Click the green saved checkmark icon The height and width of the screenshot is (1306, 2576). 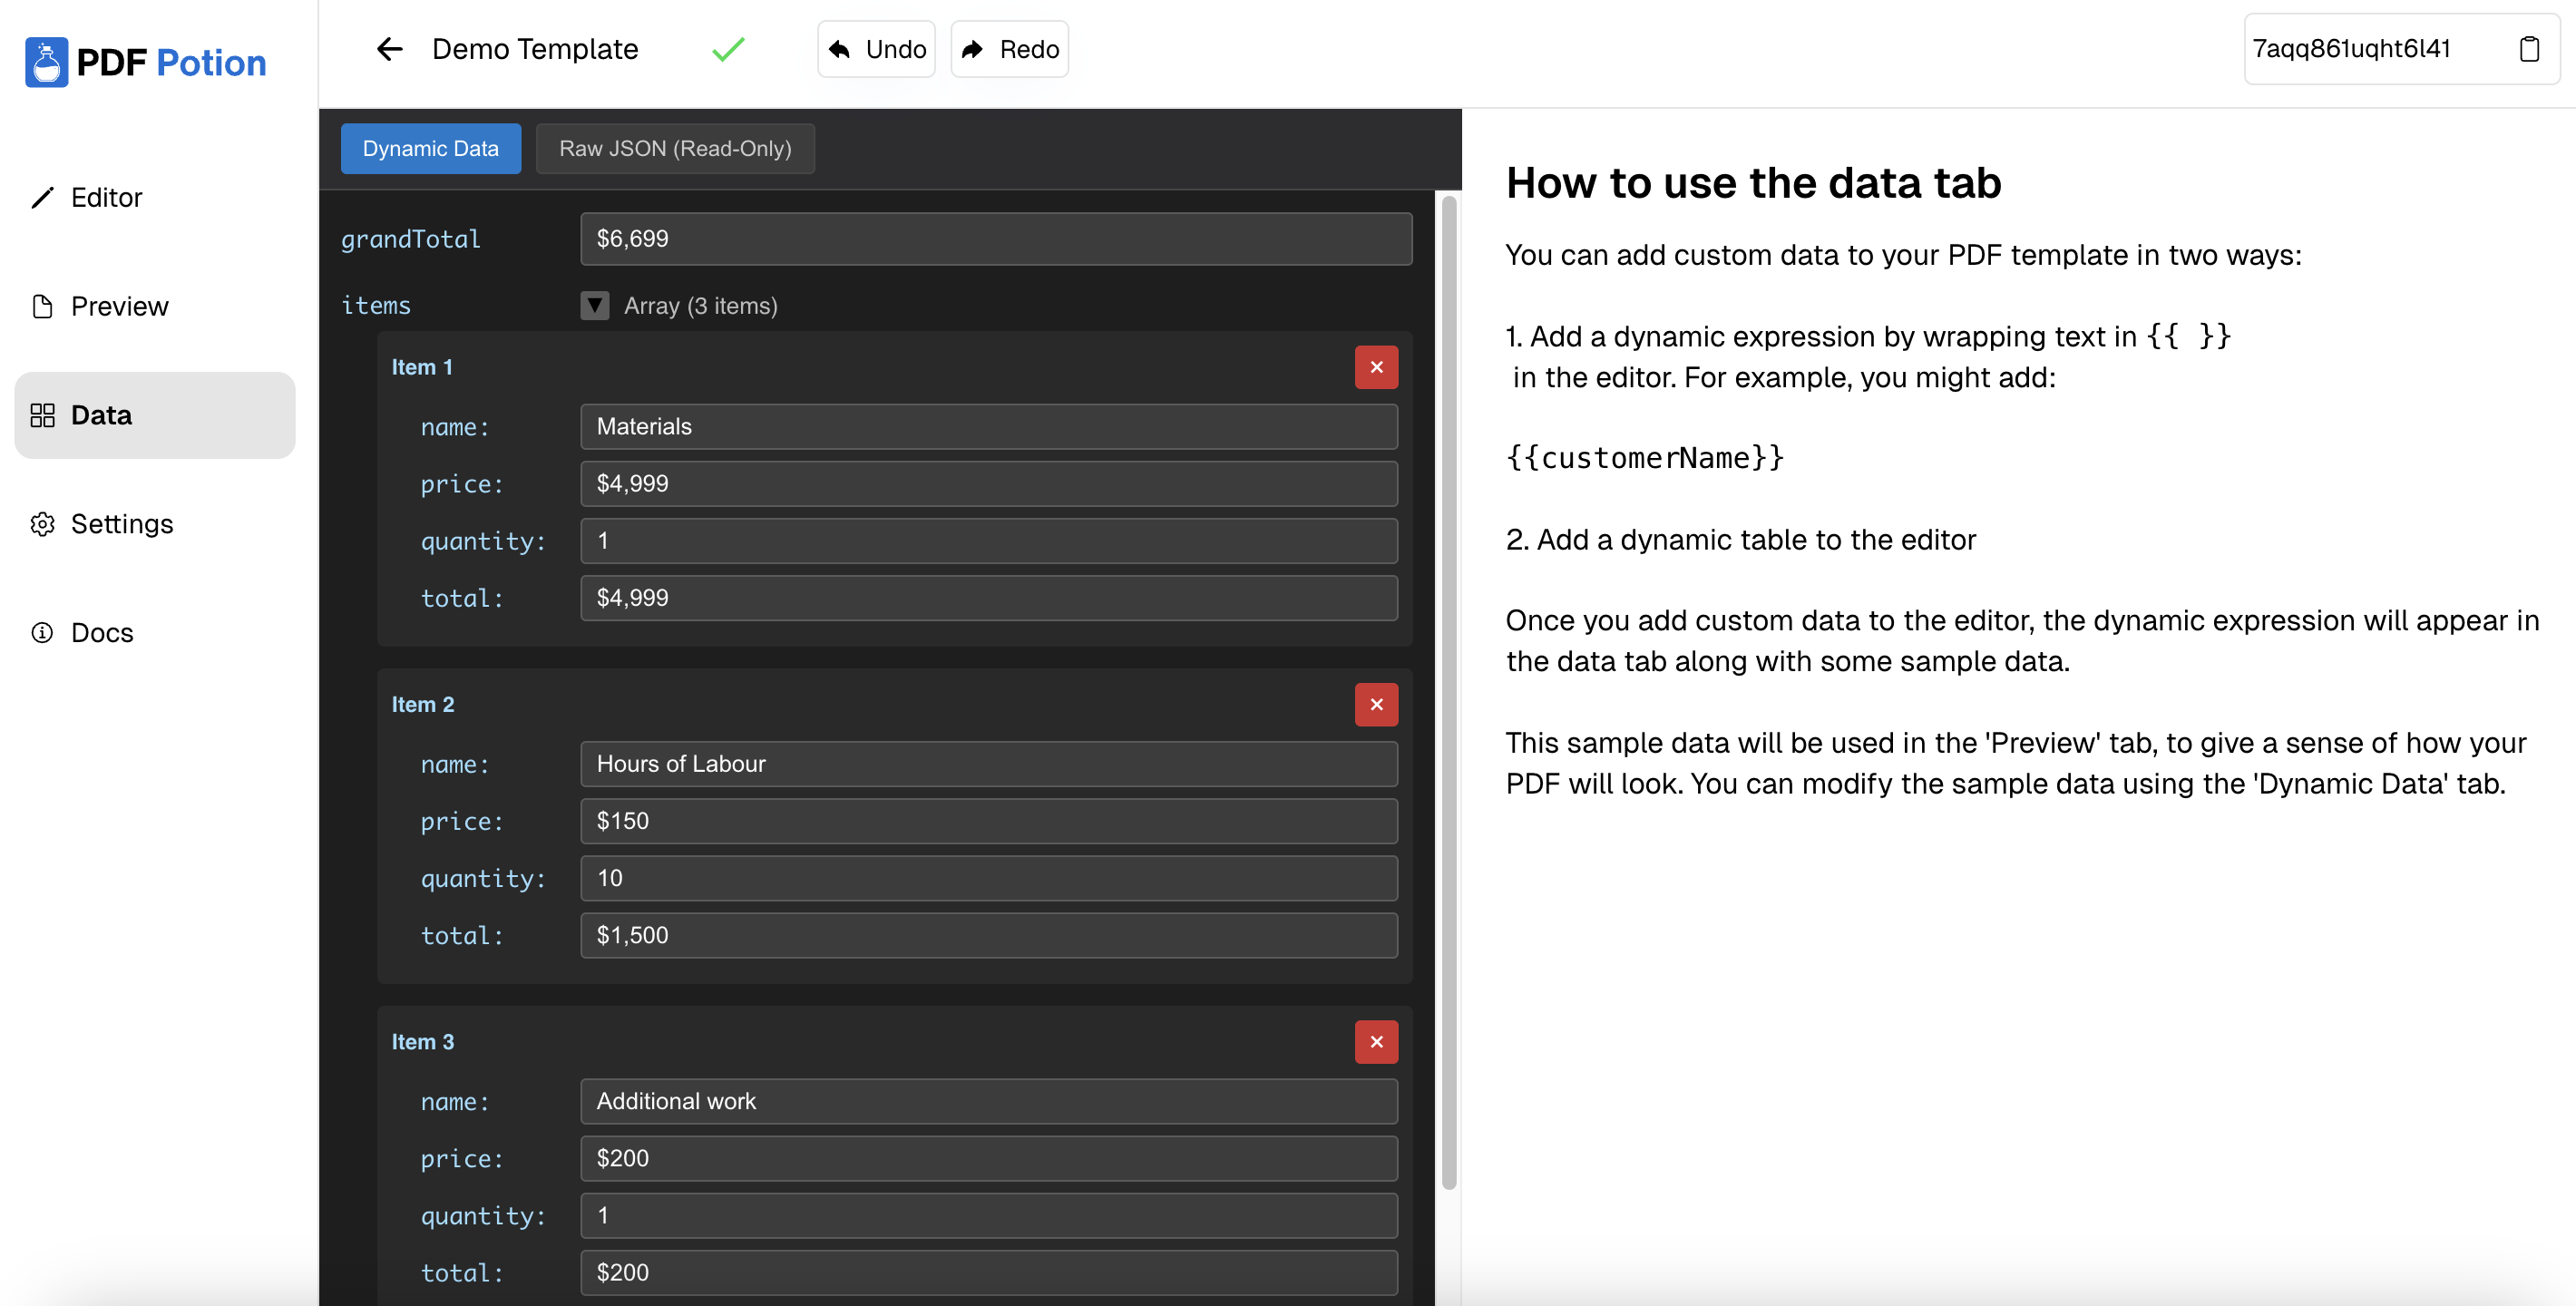[x=728, y=49]
